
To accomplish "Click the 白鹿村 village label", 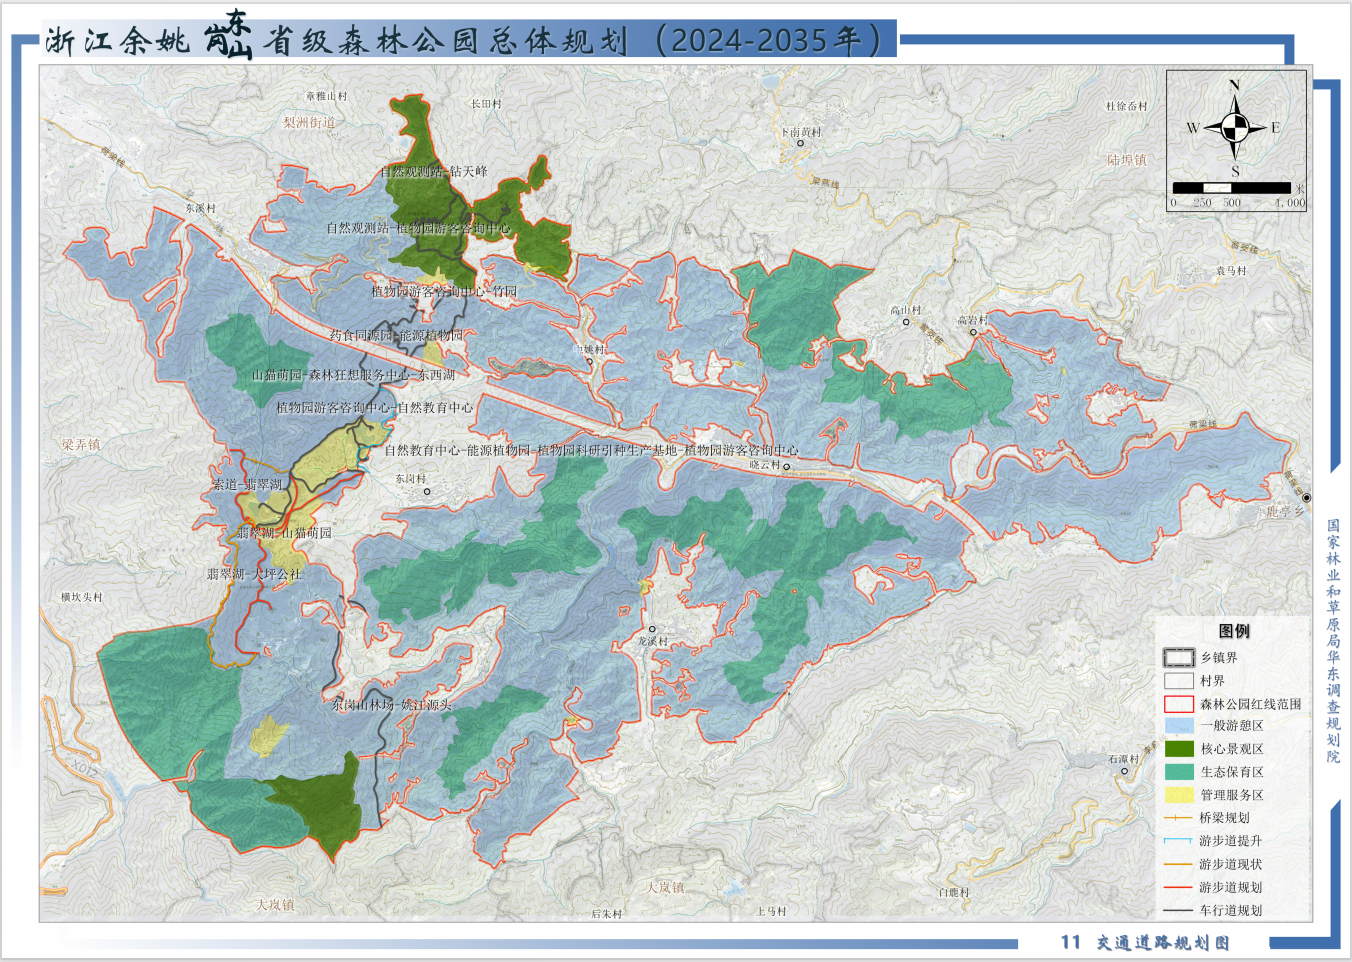I will coord(954,893).
